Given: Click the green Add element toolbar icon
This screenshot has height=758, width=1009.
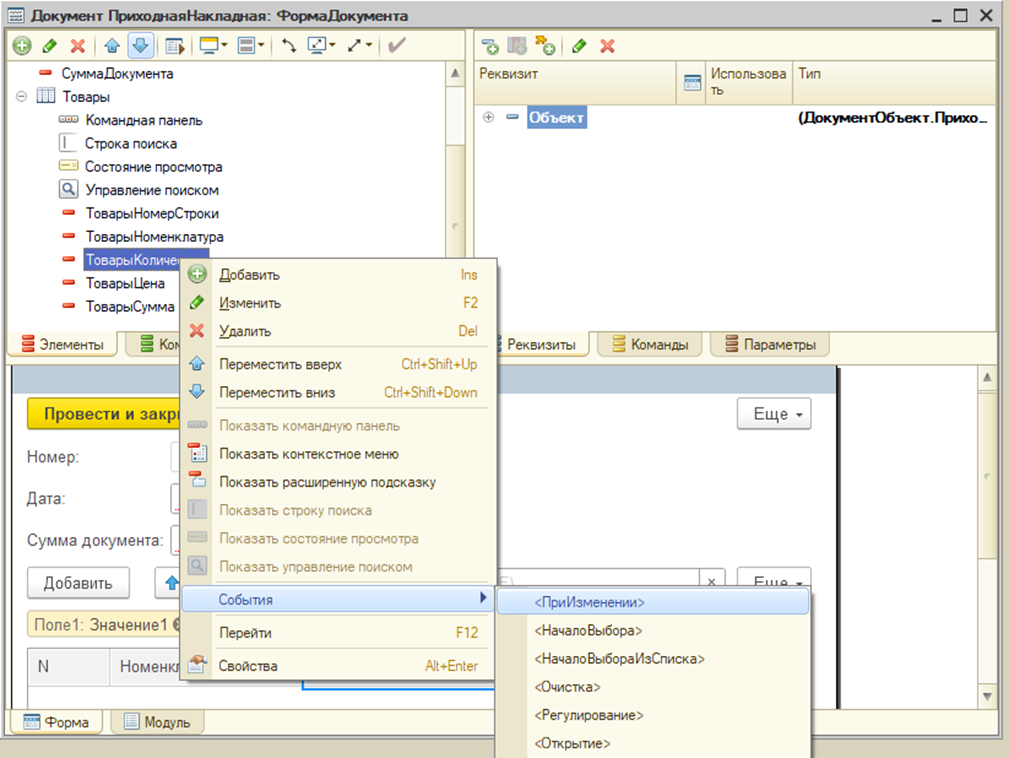Looking at the screenshot, I should 22,46.
